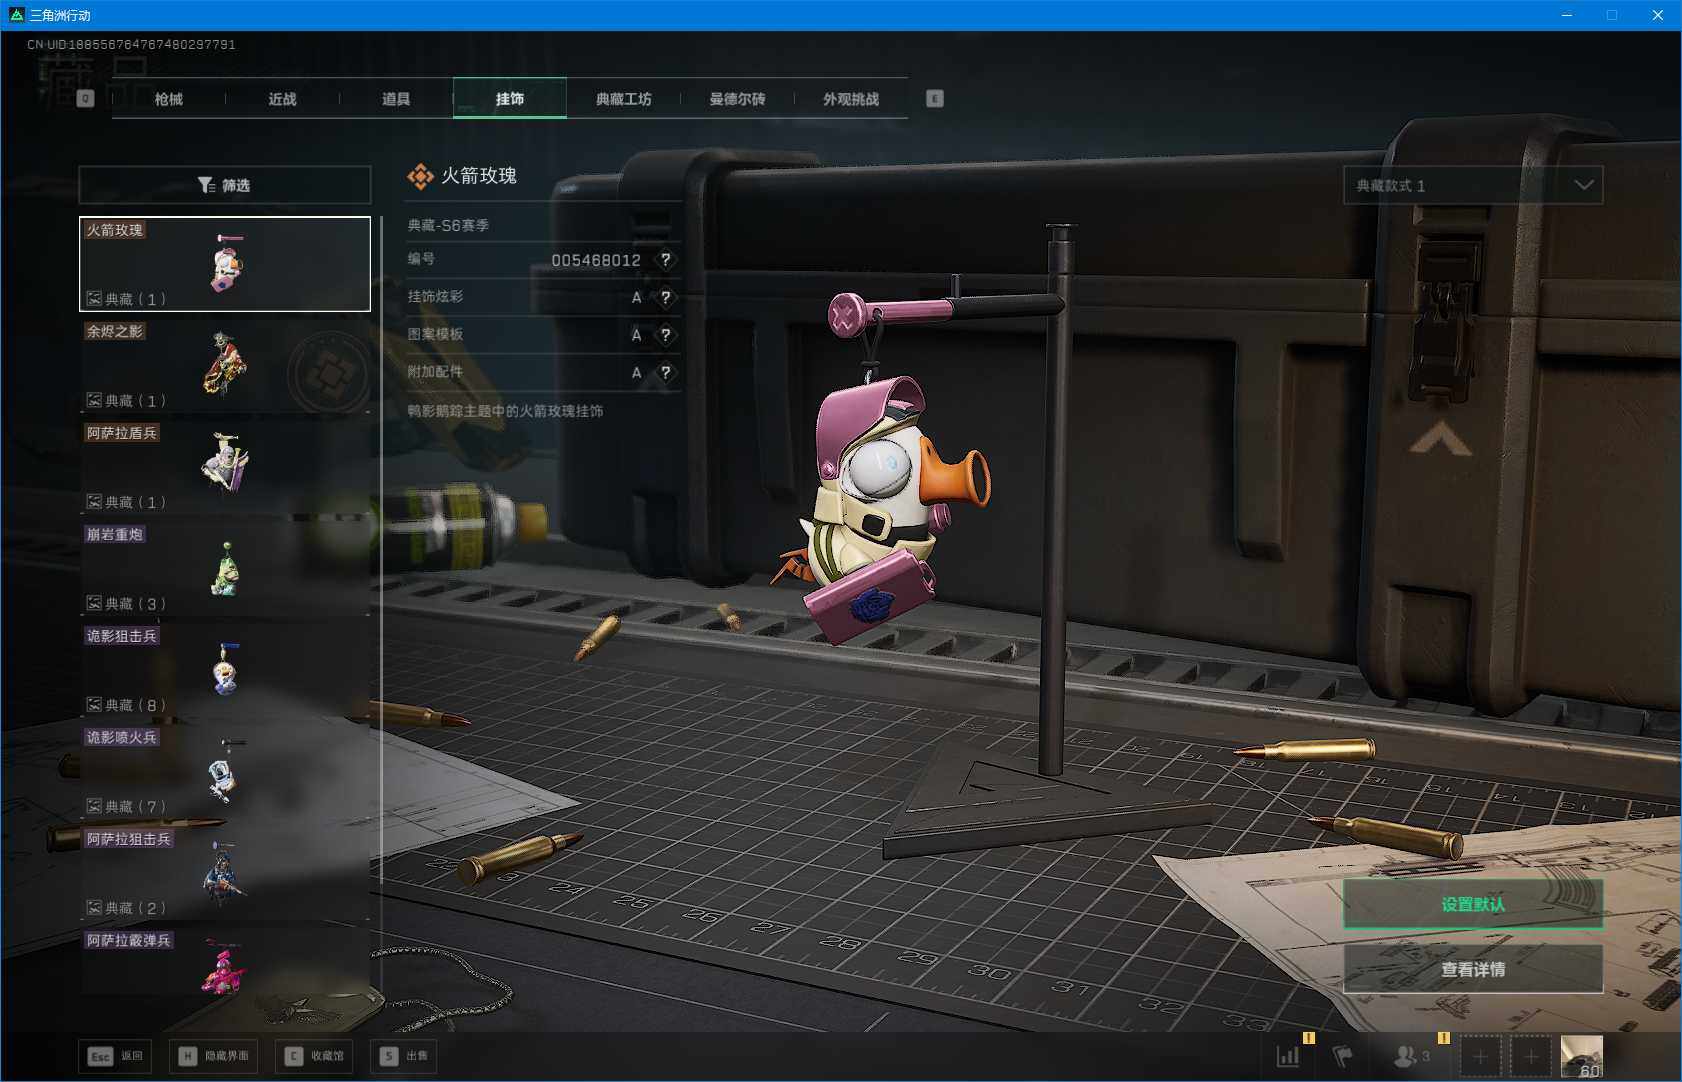1682x1082 pixels.
Task: Open the friends list icon
Action: tap(1408, 1056)
